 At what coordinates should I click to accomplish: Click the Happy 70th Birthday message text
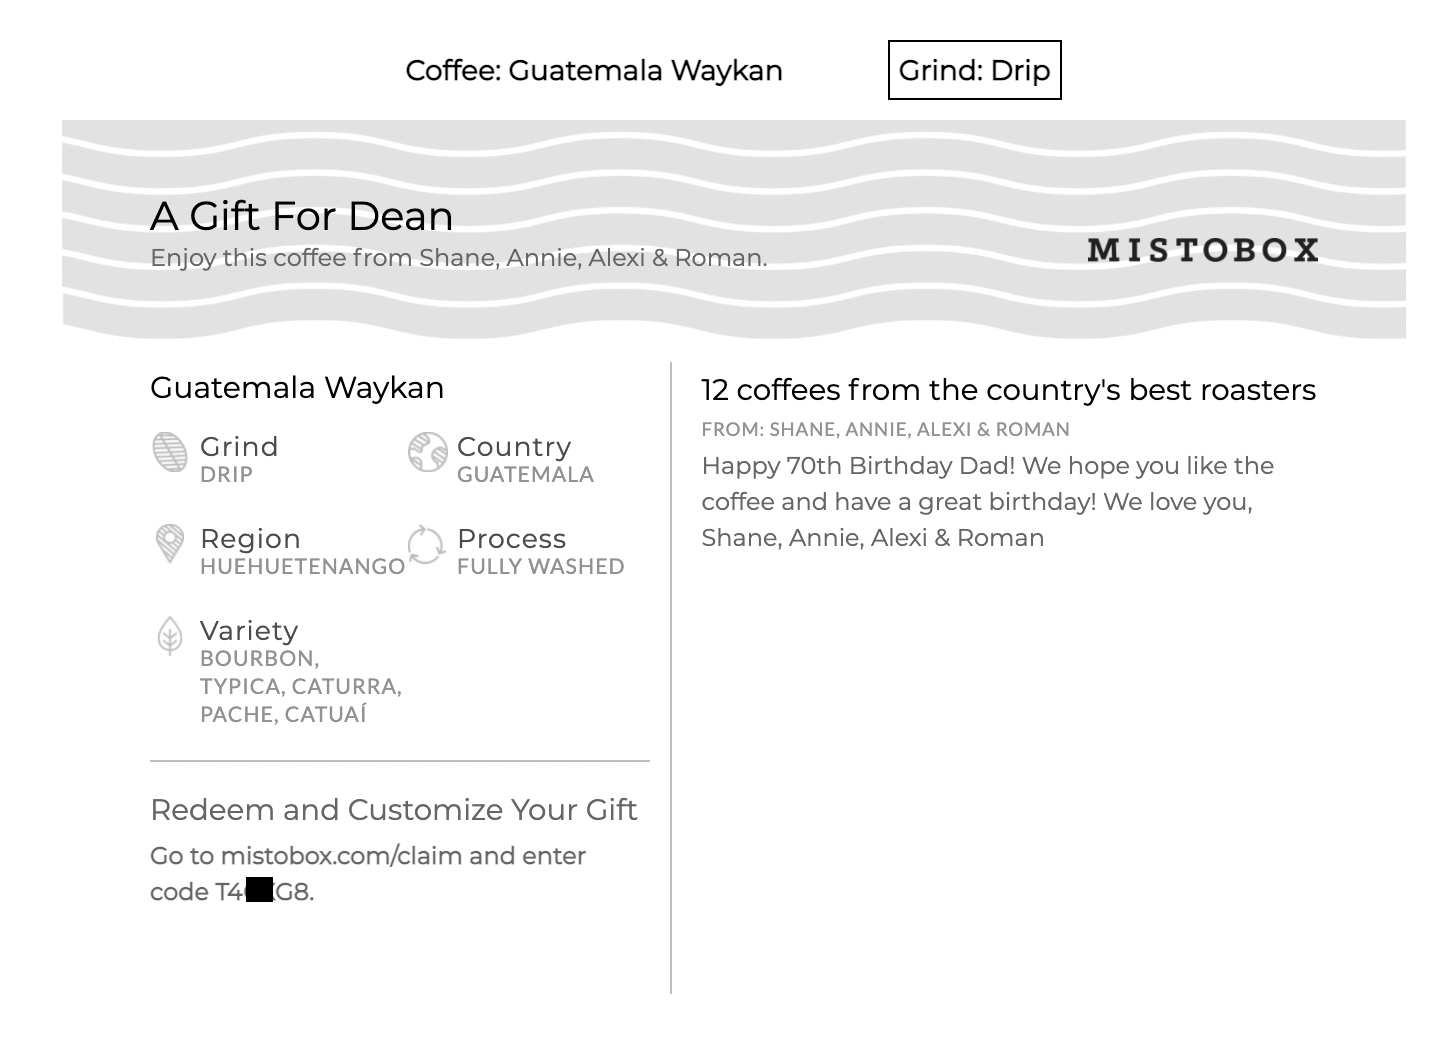(988, 502)
